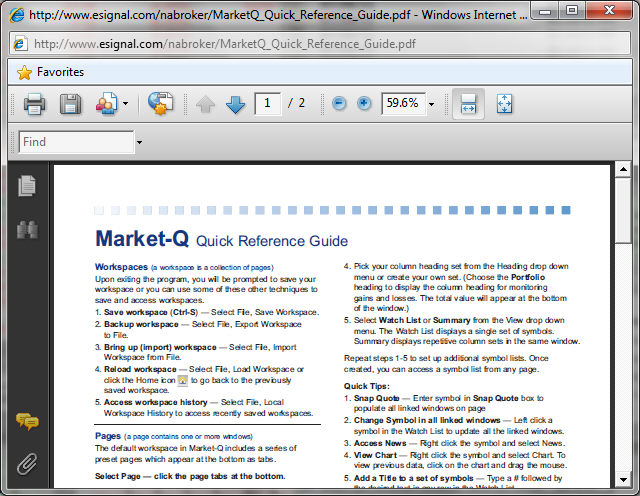This screenshot has height=496, width=640.
Task: Expand the collaborate dropdown arrow
Action: tap(126, 104)
